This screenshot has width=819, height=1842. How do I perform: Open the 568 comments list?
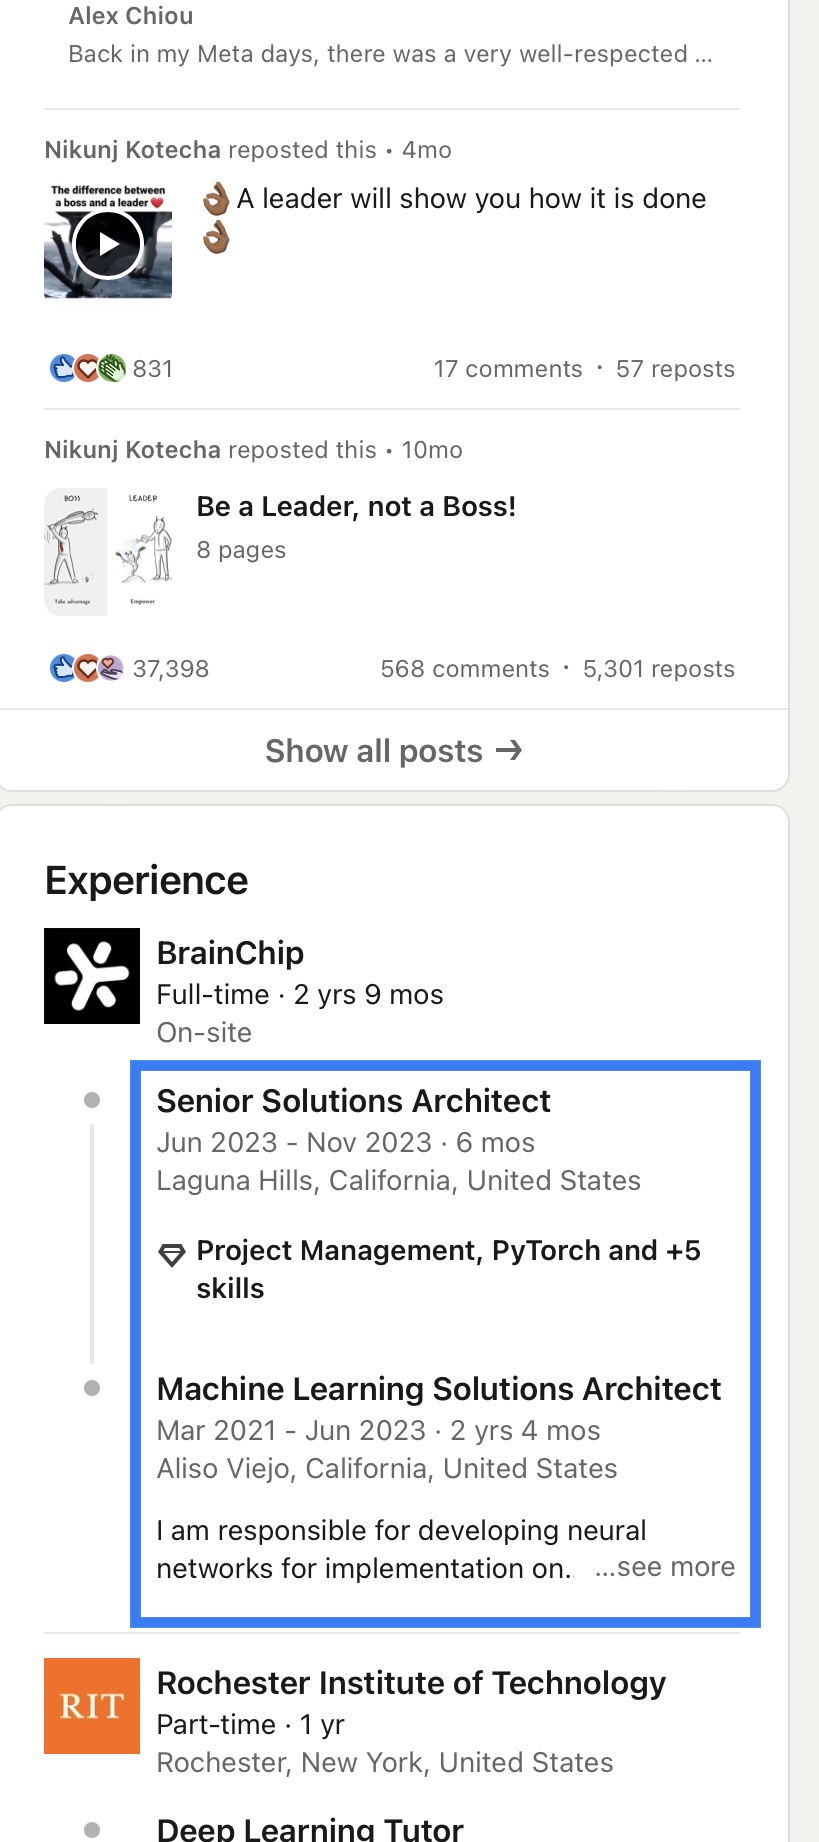point(464,669)
